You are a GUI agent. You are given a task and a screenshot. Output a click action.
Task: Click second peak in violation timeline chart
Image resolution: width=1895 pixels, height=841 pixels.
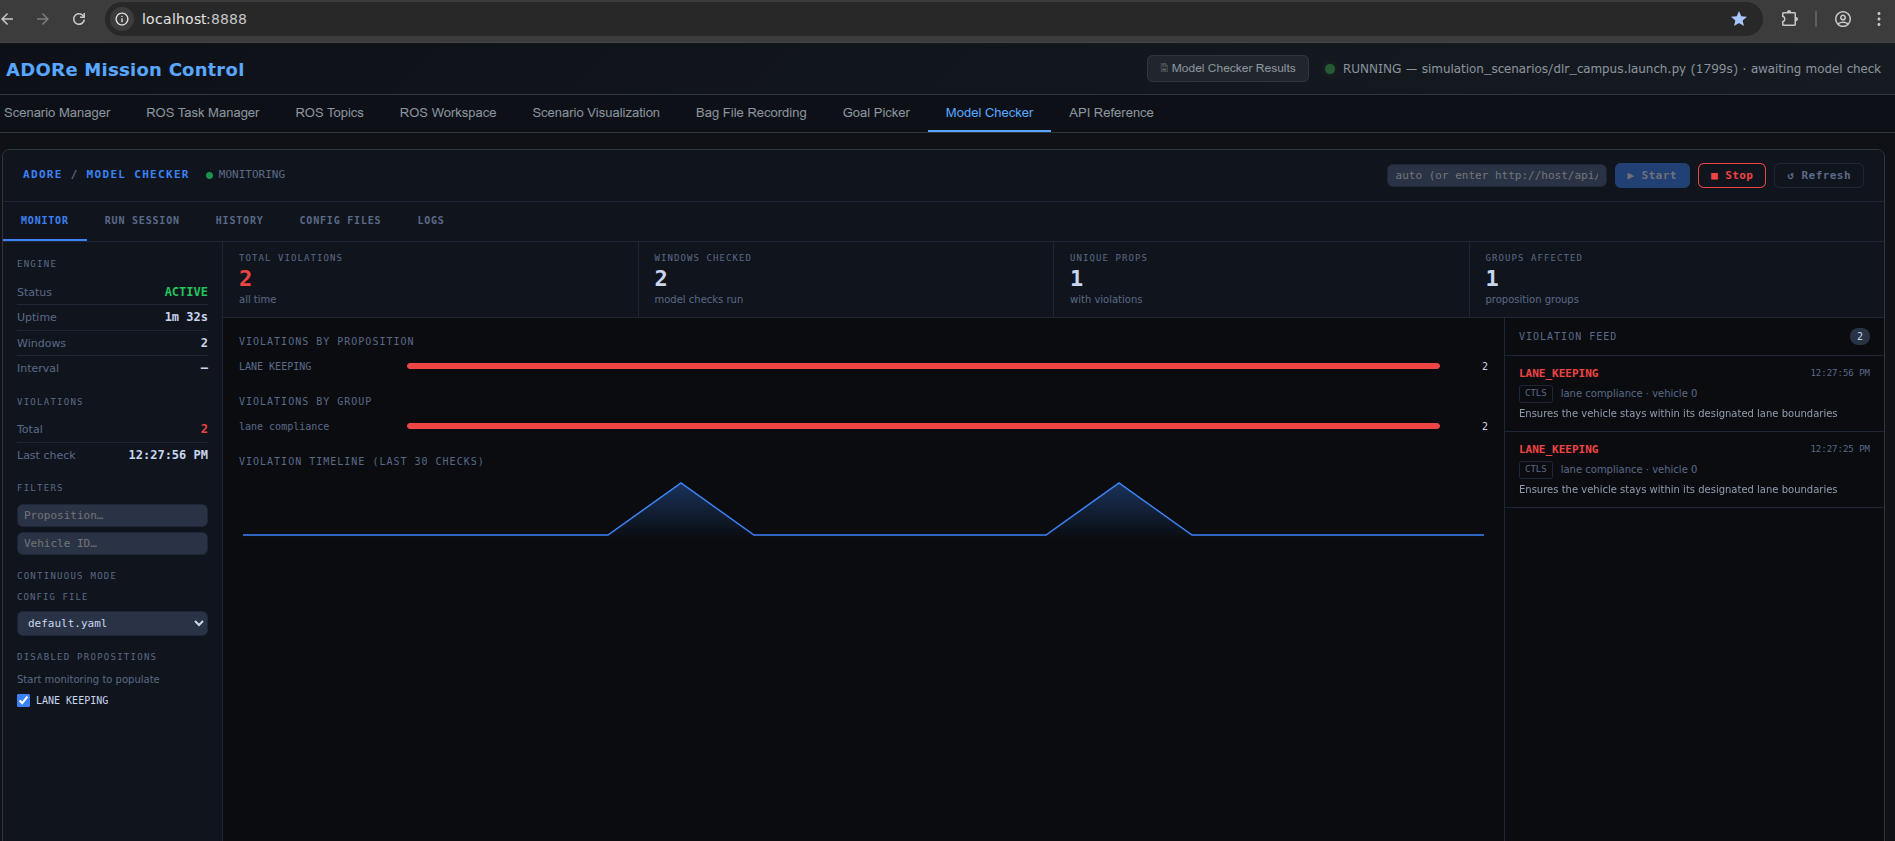[x=1119, y=485]
